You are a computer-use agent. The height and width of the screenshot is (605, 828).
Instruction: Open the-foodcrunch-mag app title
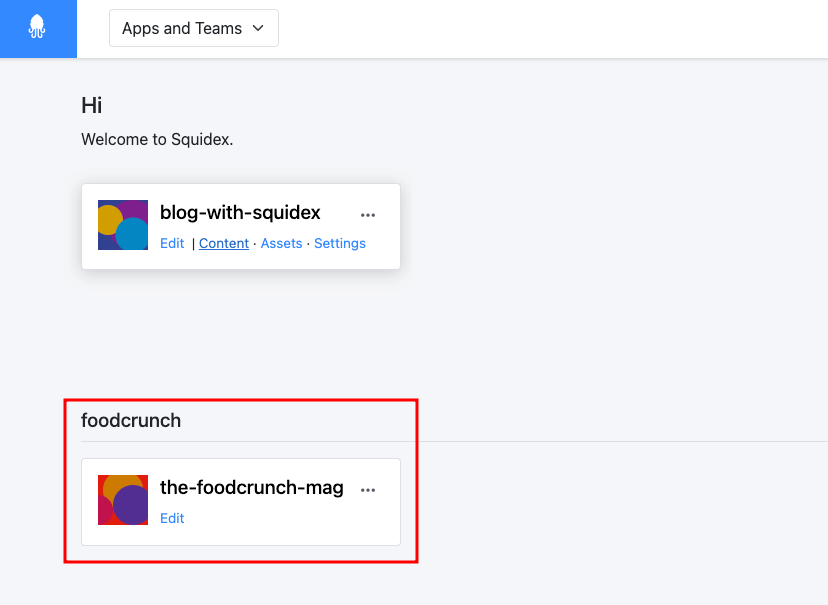pos(252,487)
